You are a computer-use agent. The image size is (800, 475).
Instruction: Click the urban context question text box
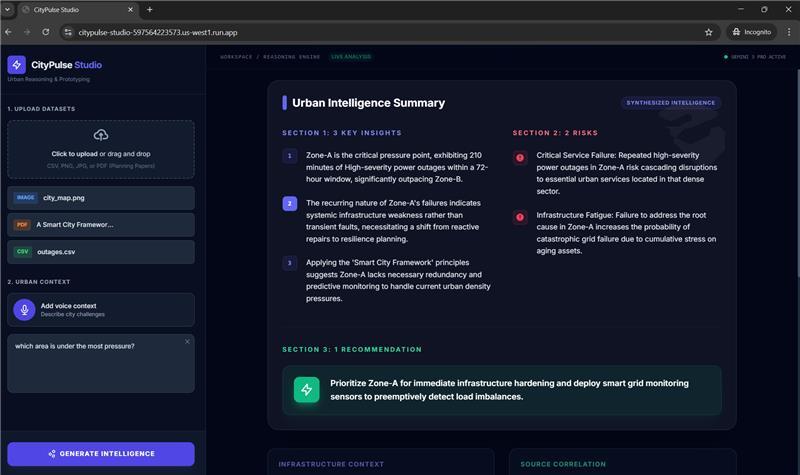tap(101, 363)
